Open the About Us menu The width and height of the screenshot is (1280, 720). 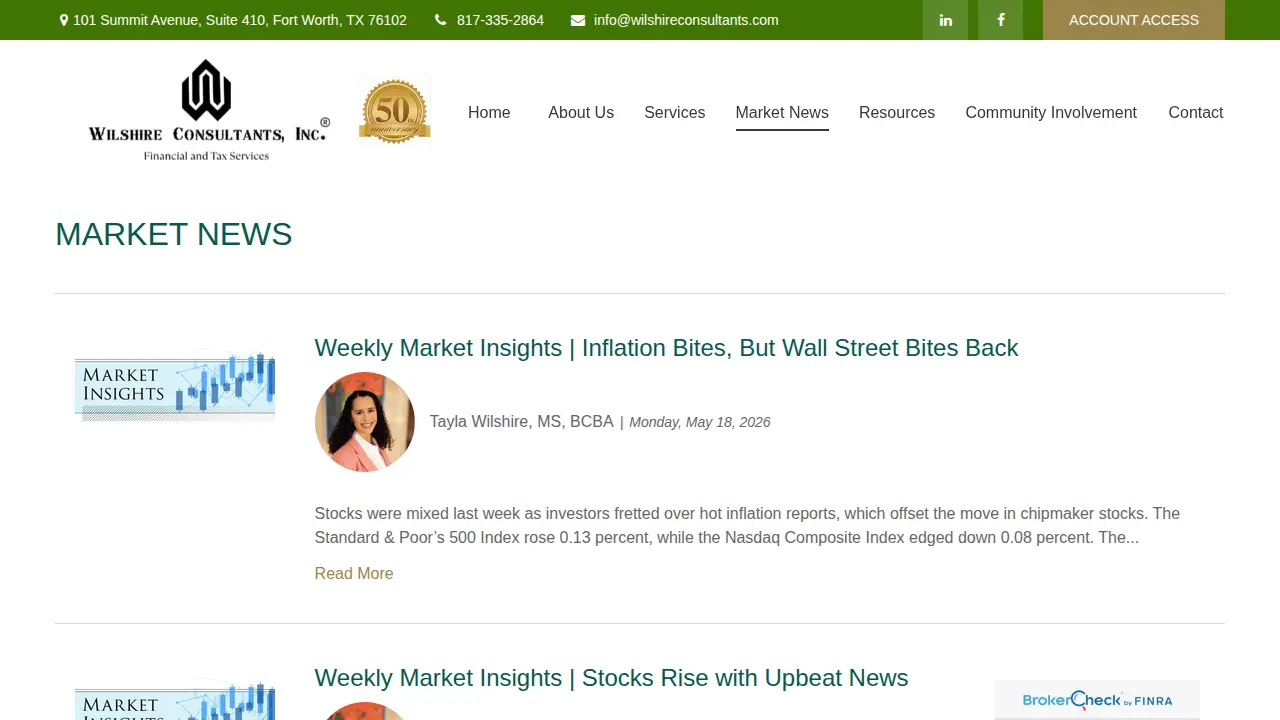point(581,112)
